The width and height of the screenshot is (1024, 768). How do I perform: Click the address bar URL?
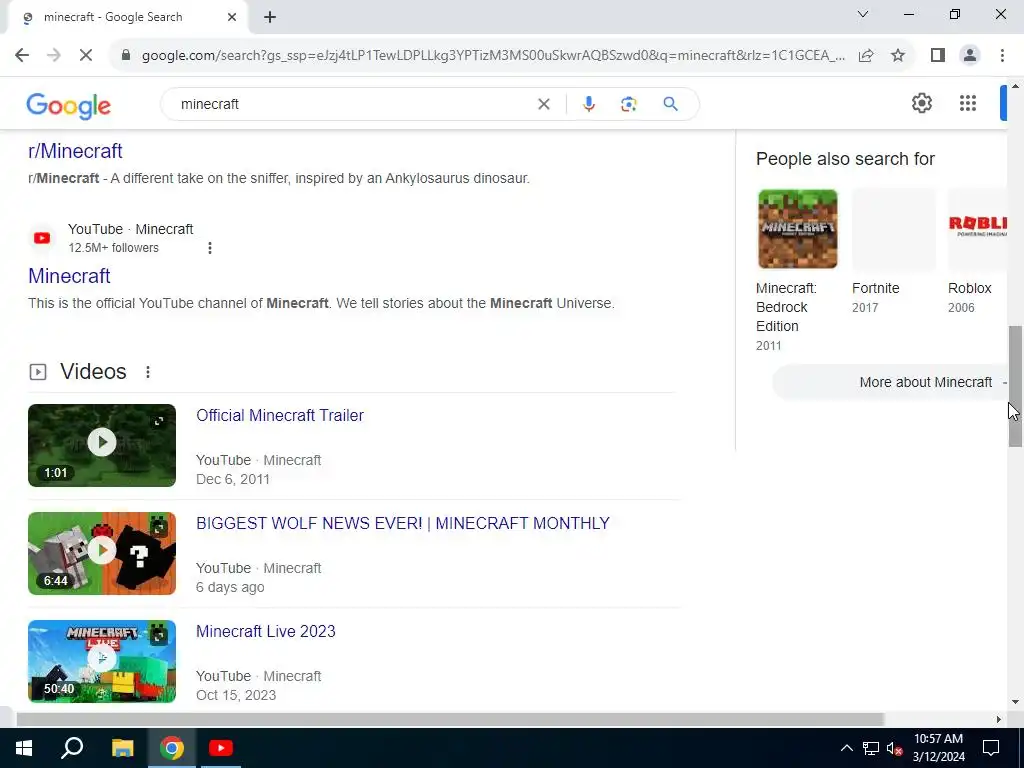tap(493, 56)
